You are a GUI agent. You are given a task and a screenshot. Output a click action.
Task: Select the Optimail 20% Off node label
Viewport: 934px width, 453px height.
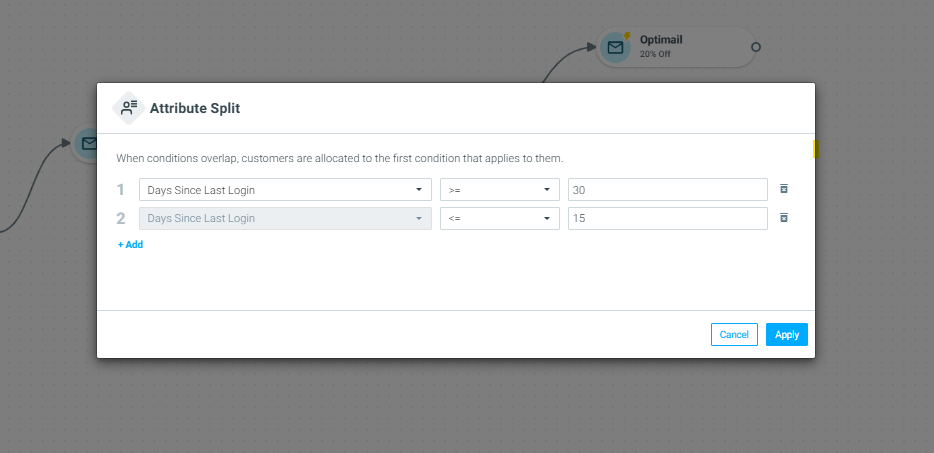[661, 46]
